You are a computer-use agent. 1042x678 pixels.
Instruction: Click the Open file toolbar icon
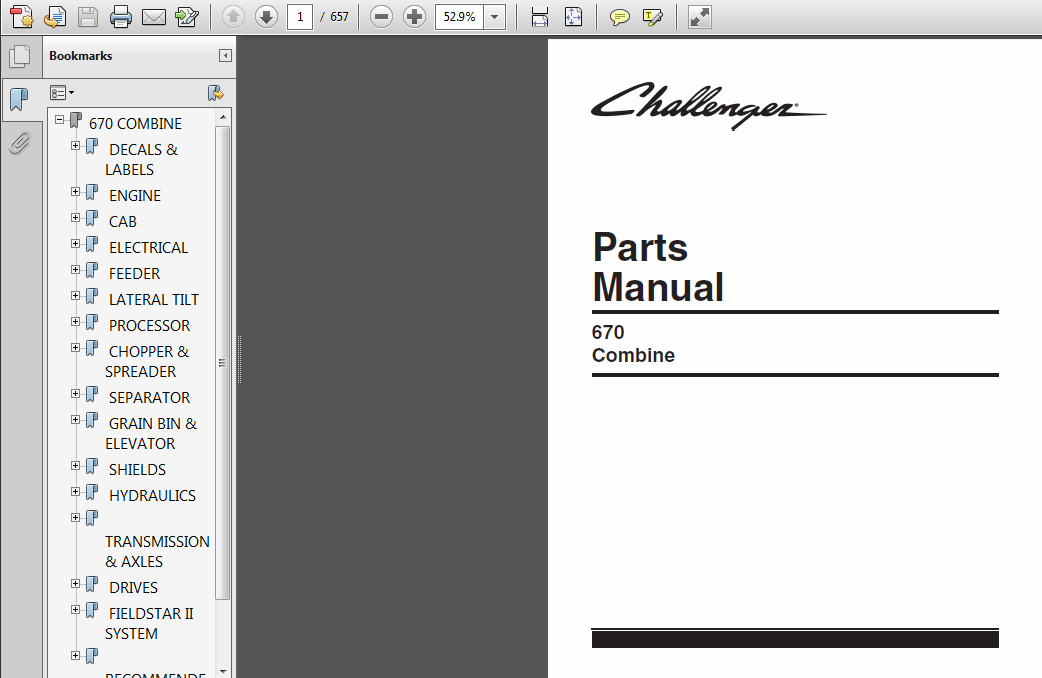click(x=54, y=17)
